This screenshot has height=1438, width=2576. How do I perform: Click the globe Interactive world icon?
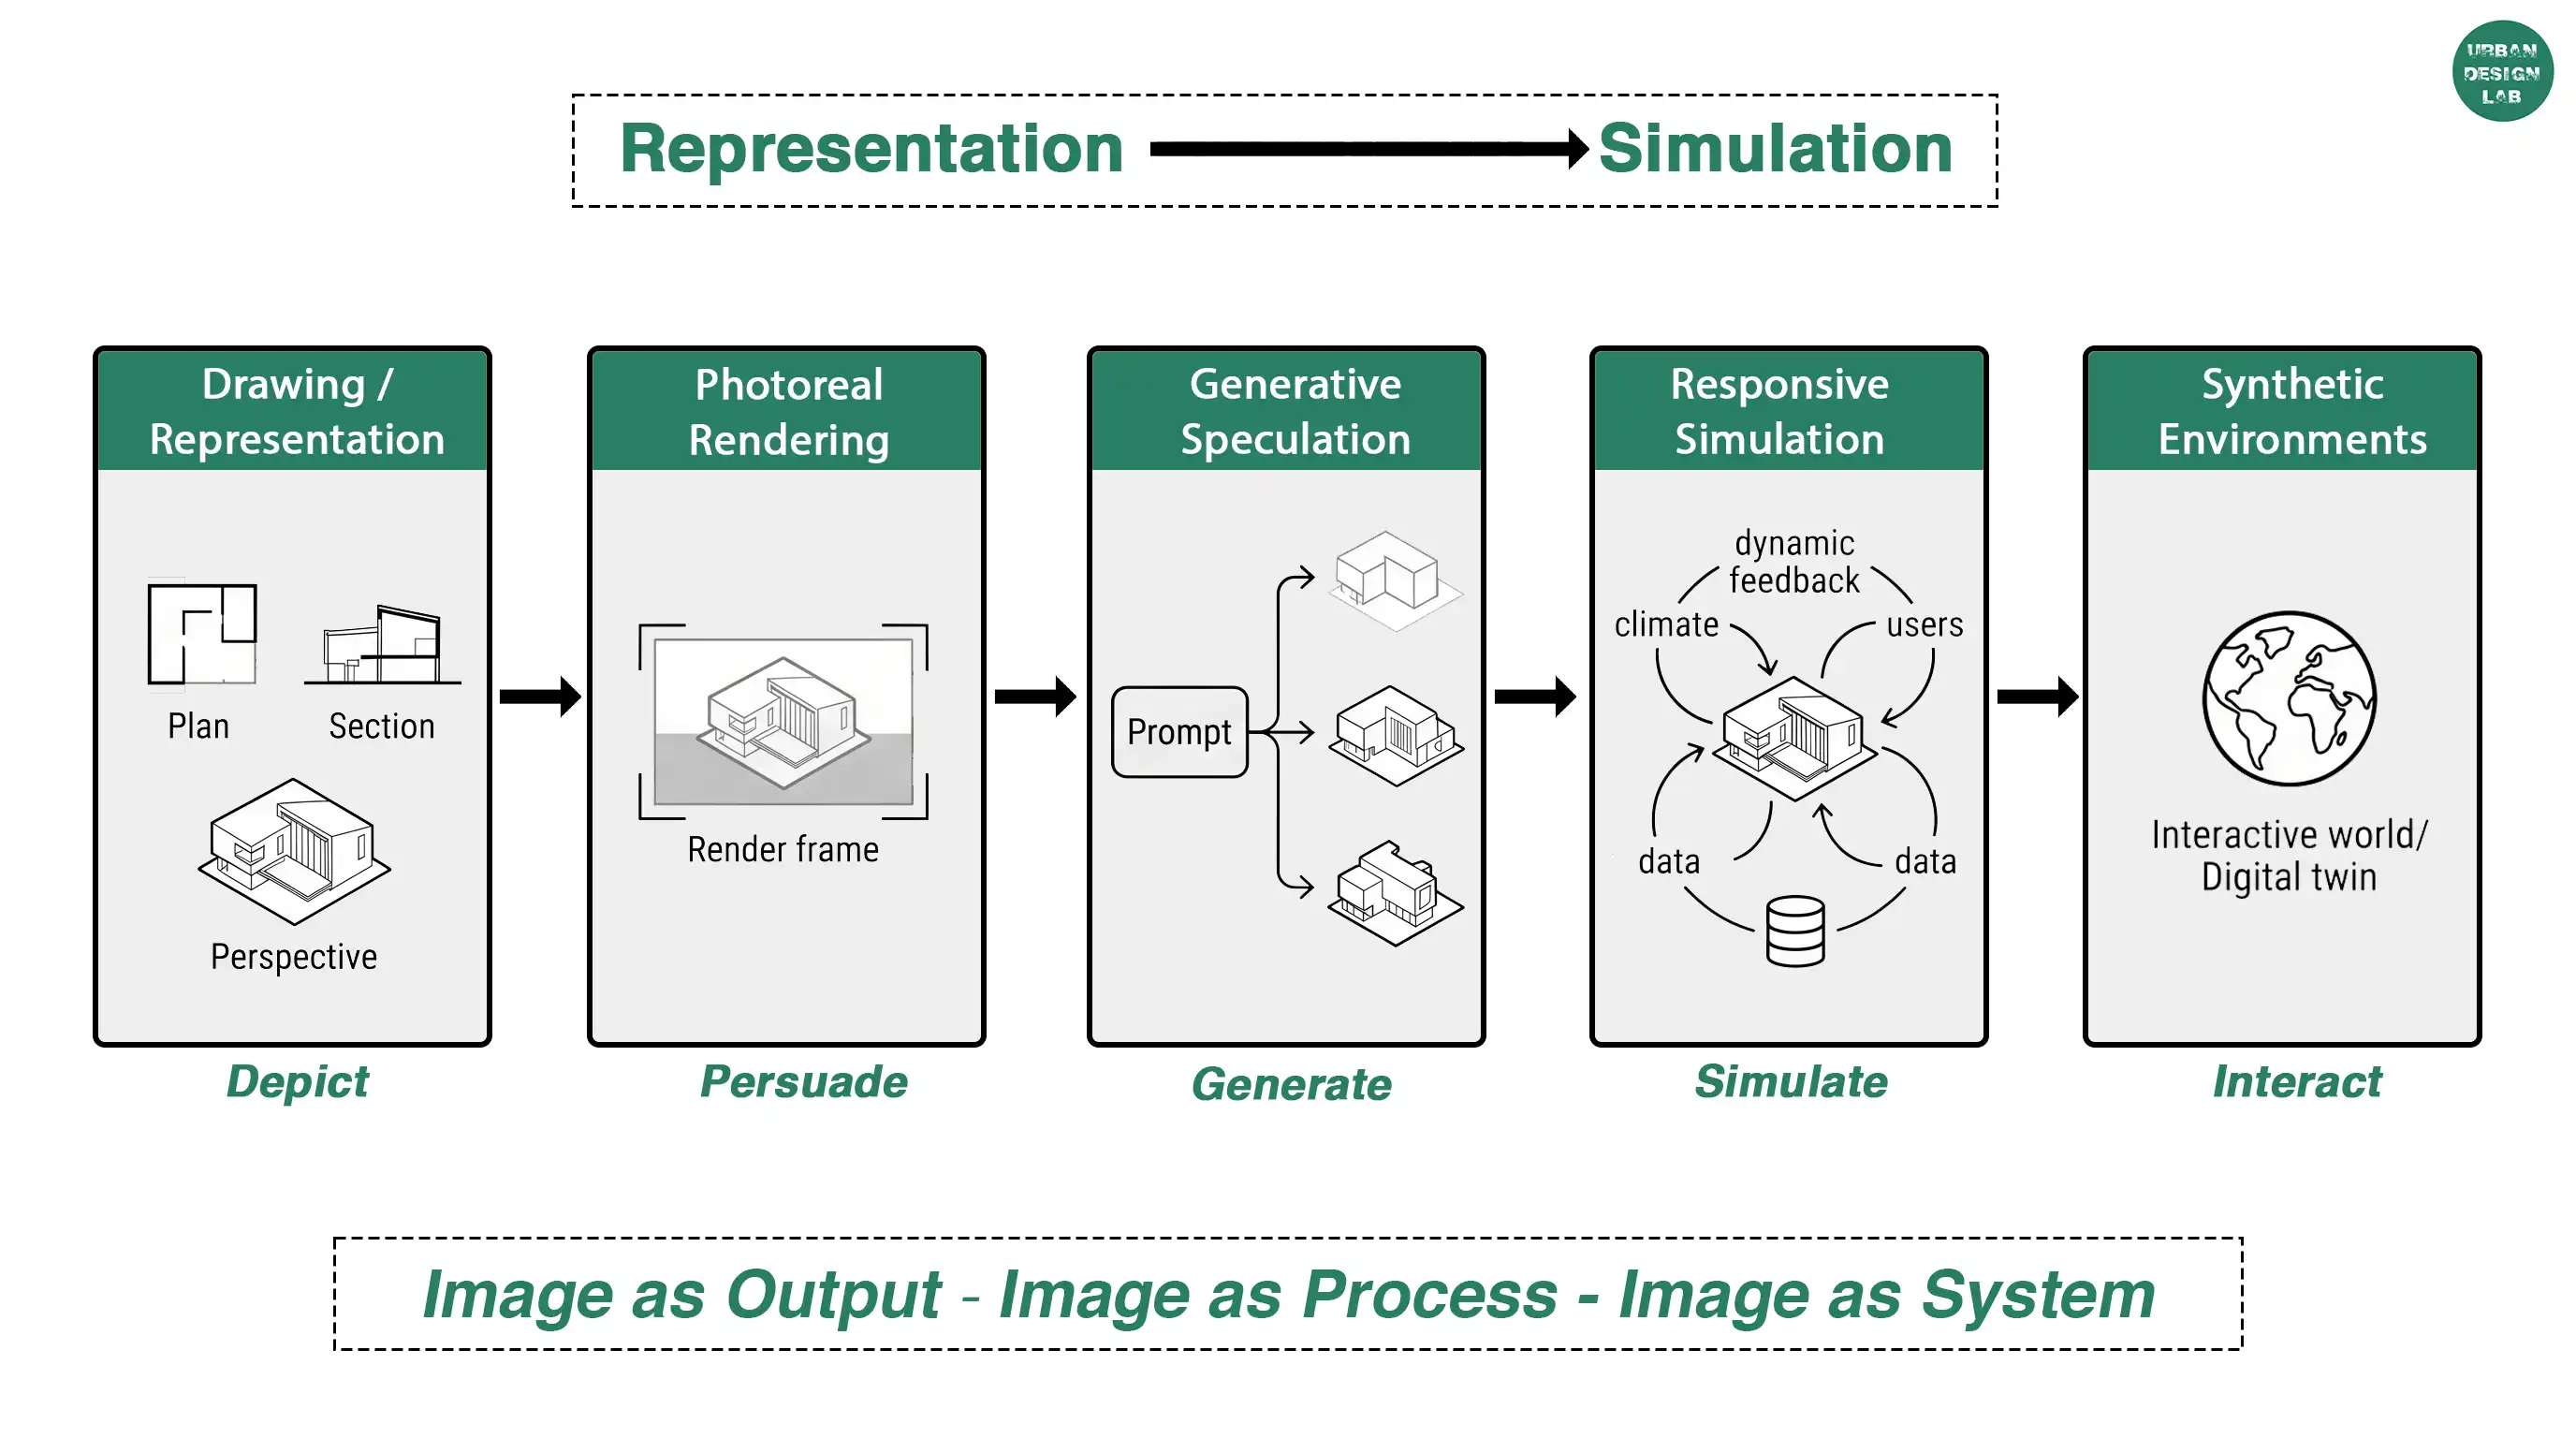pos(2290,698)
